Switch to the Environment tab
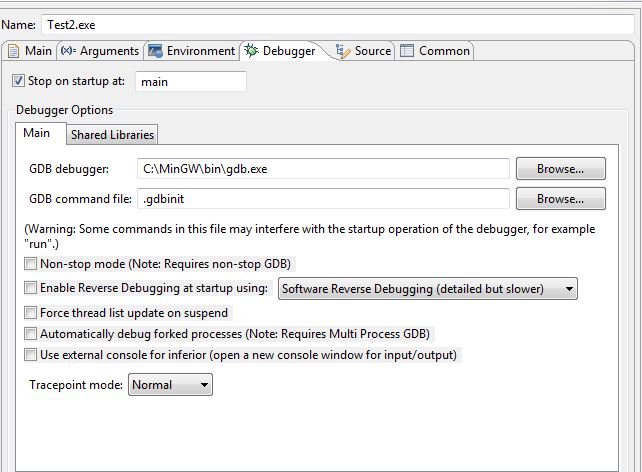The width and height of the screenshot is (642, 472). (x=192, y=51)
